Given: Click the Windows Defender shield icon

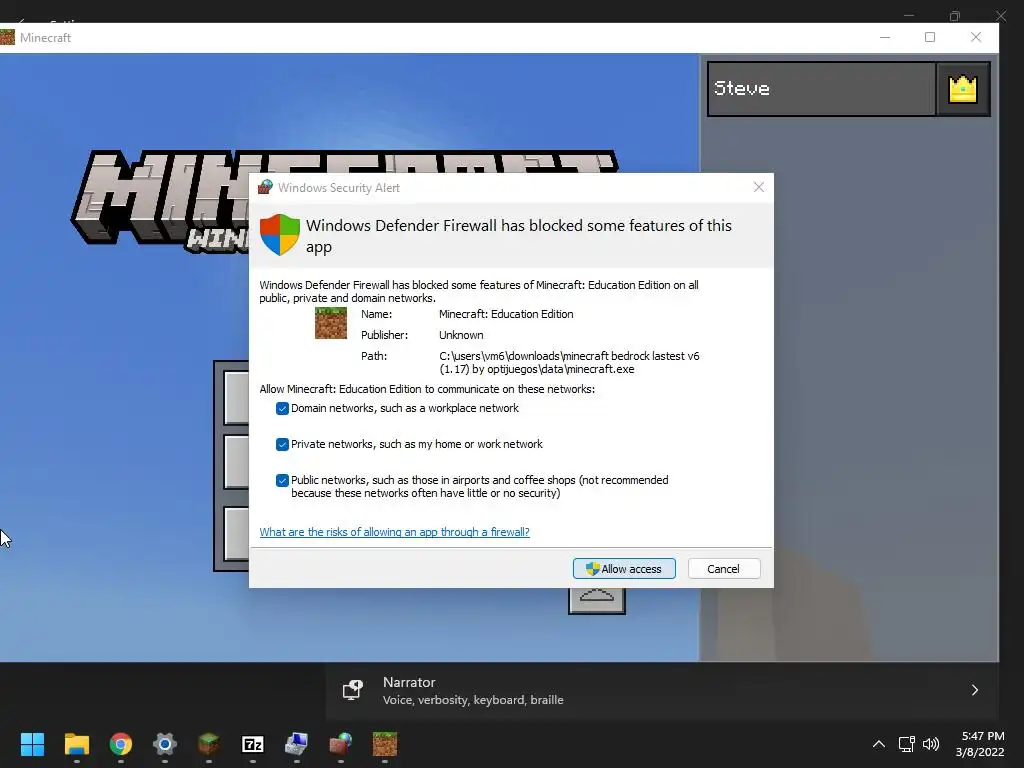Looking at the screenshot, I should (280, 234).
